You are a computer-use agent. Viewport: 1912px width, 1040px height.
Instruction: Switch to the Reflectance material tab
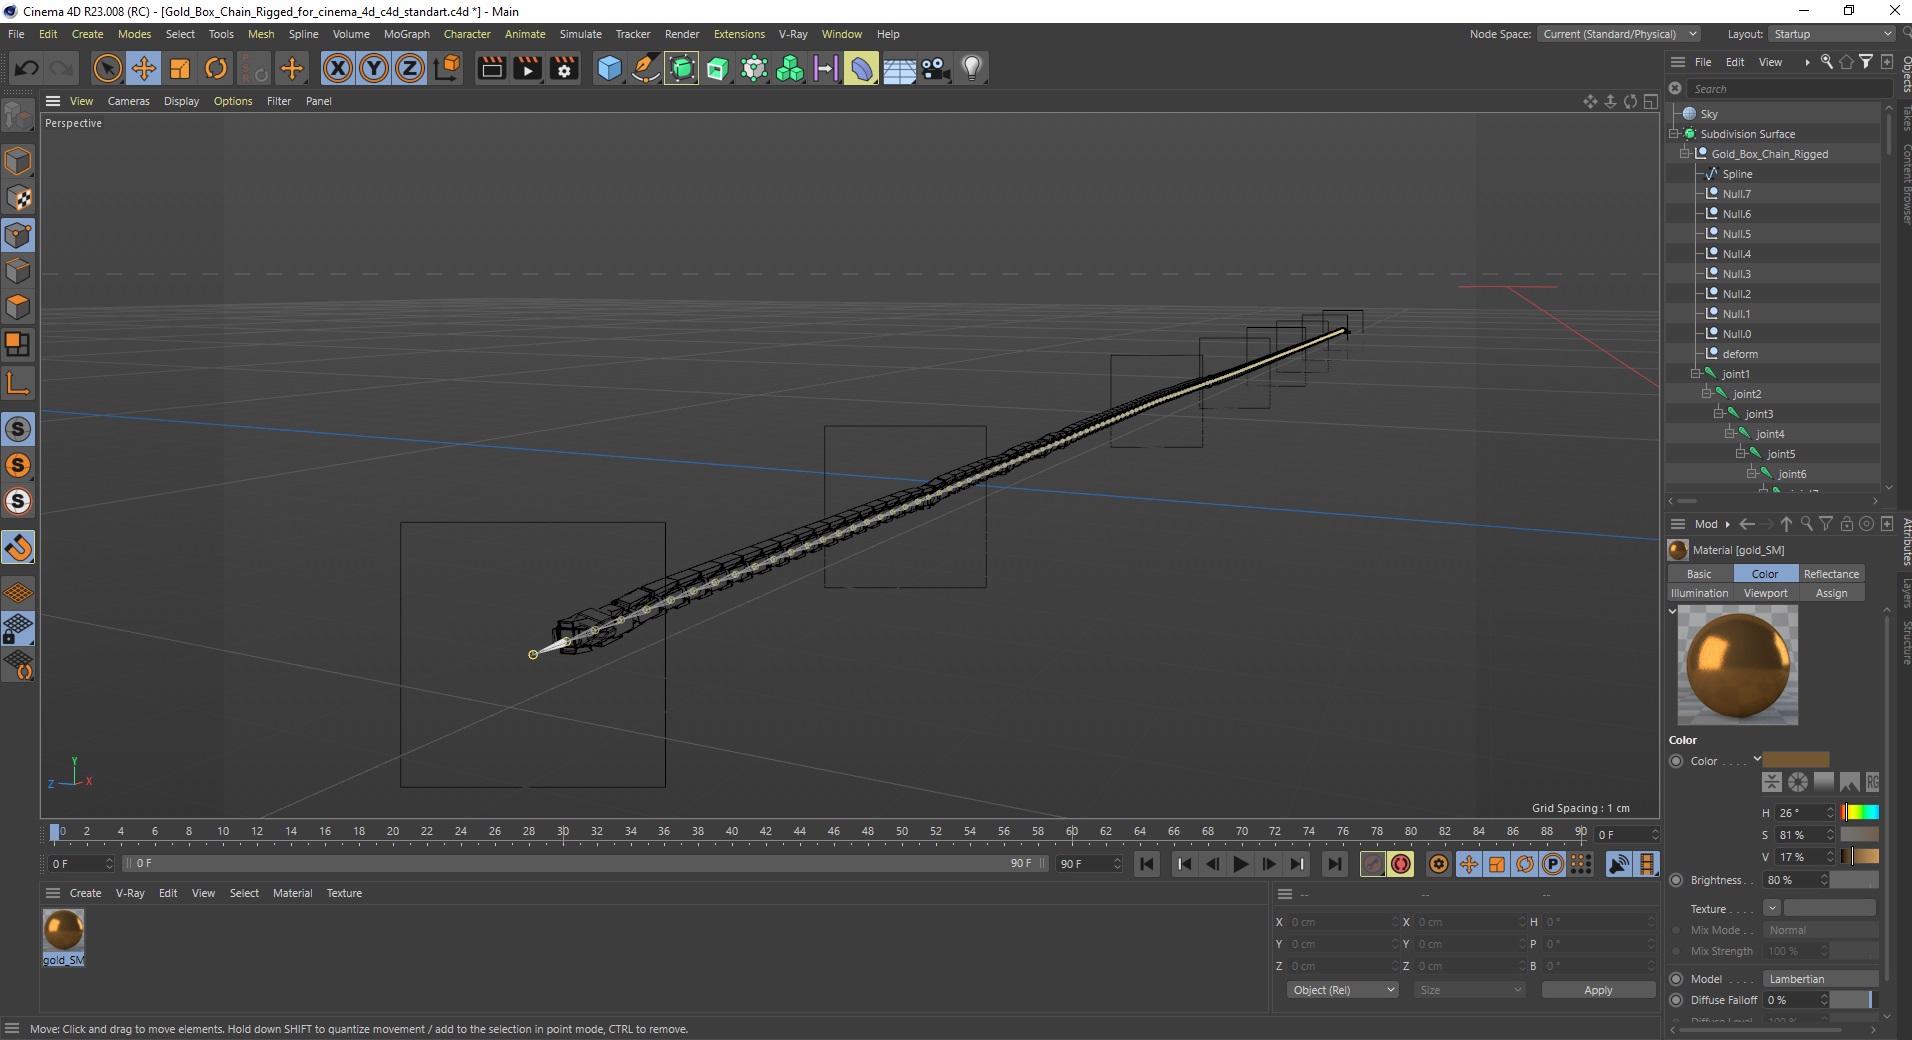1831,574
